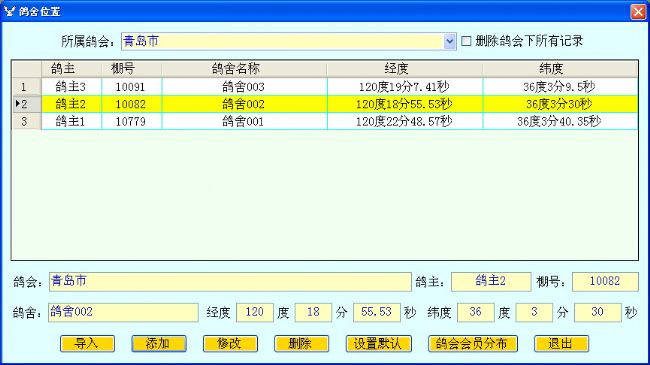Click longitude cell 120度19分7.41秒
Image resolution: width=650 pixels, height=365 pixels.
click(x=405, y=87)
